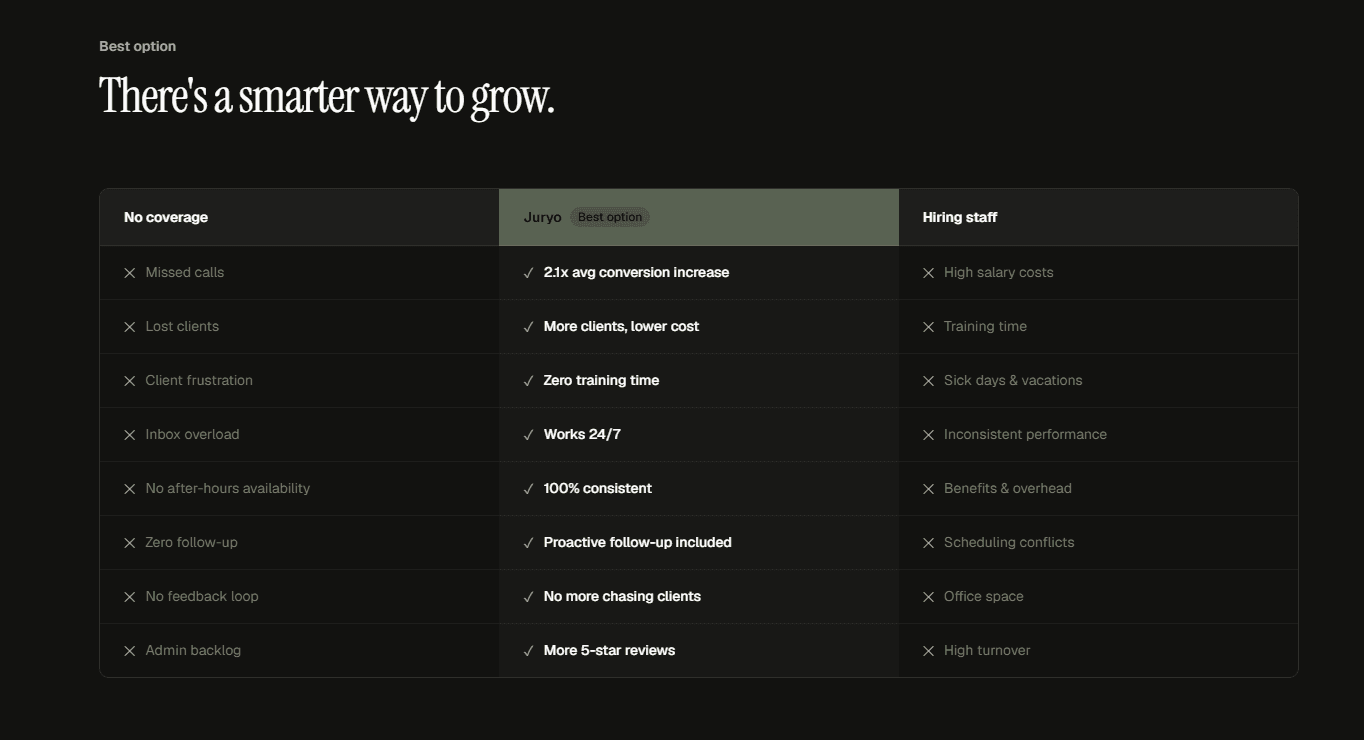
Task: Click the checkmark beside Works 24/7
Action: click(529, 435)
